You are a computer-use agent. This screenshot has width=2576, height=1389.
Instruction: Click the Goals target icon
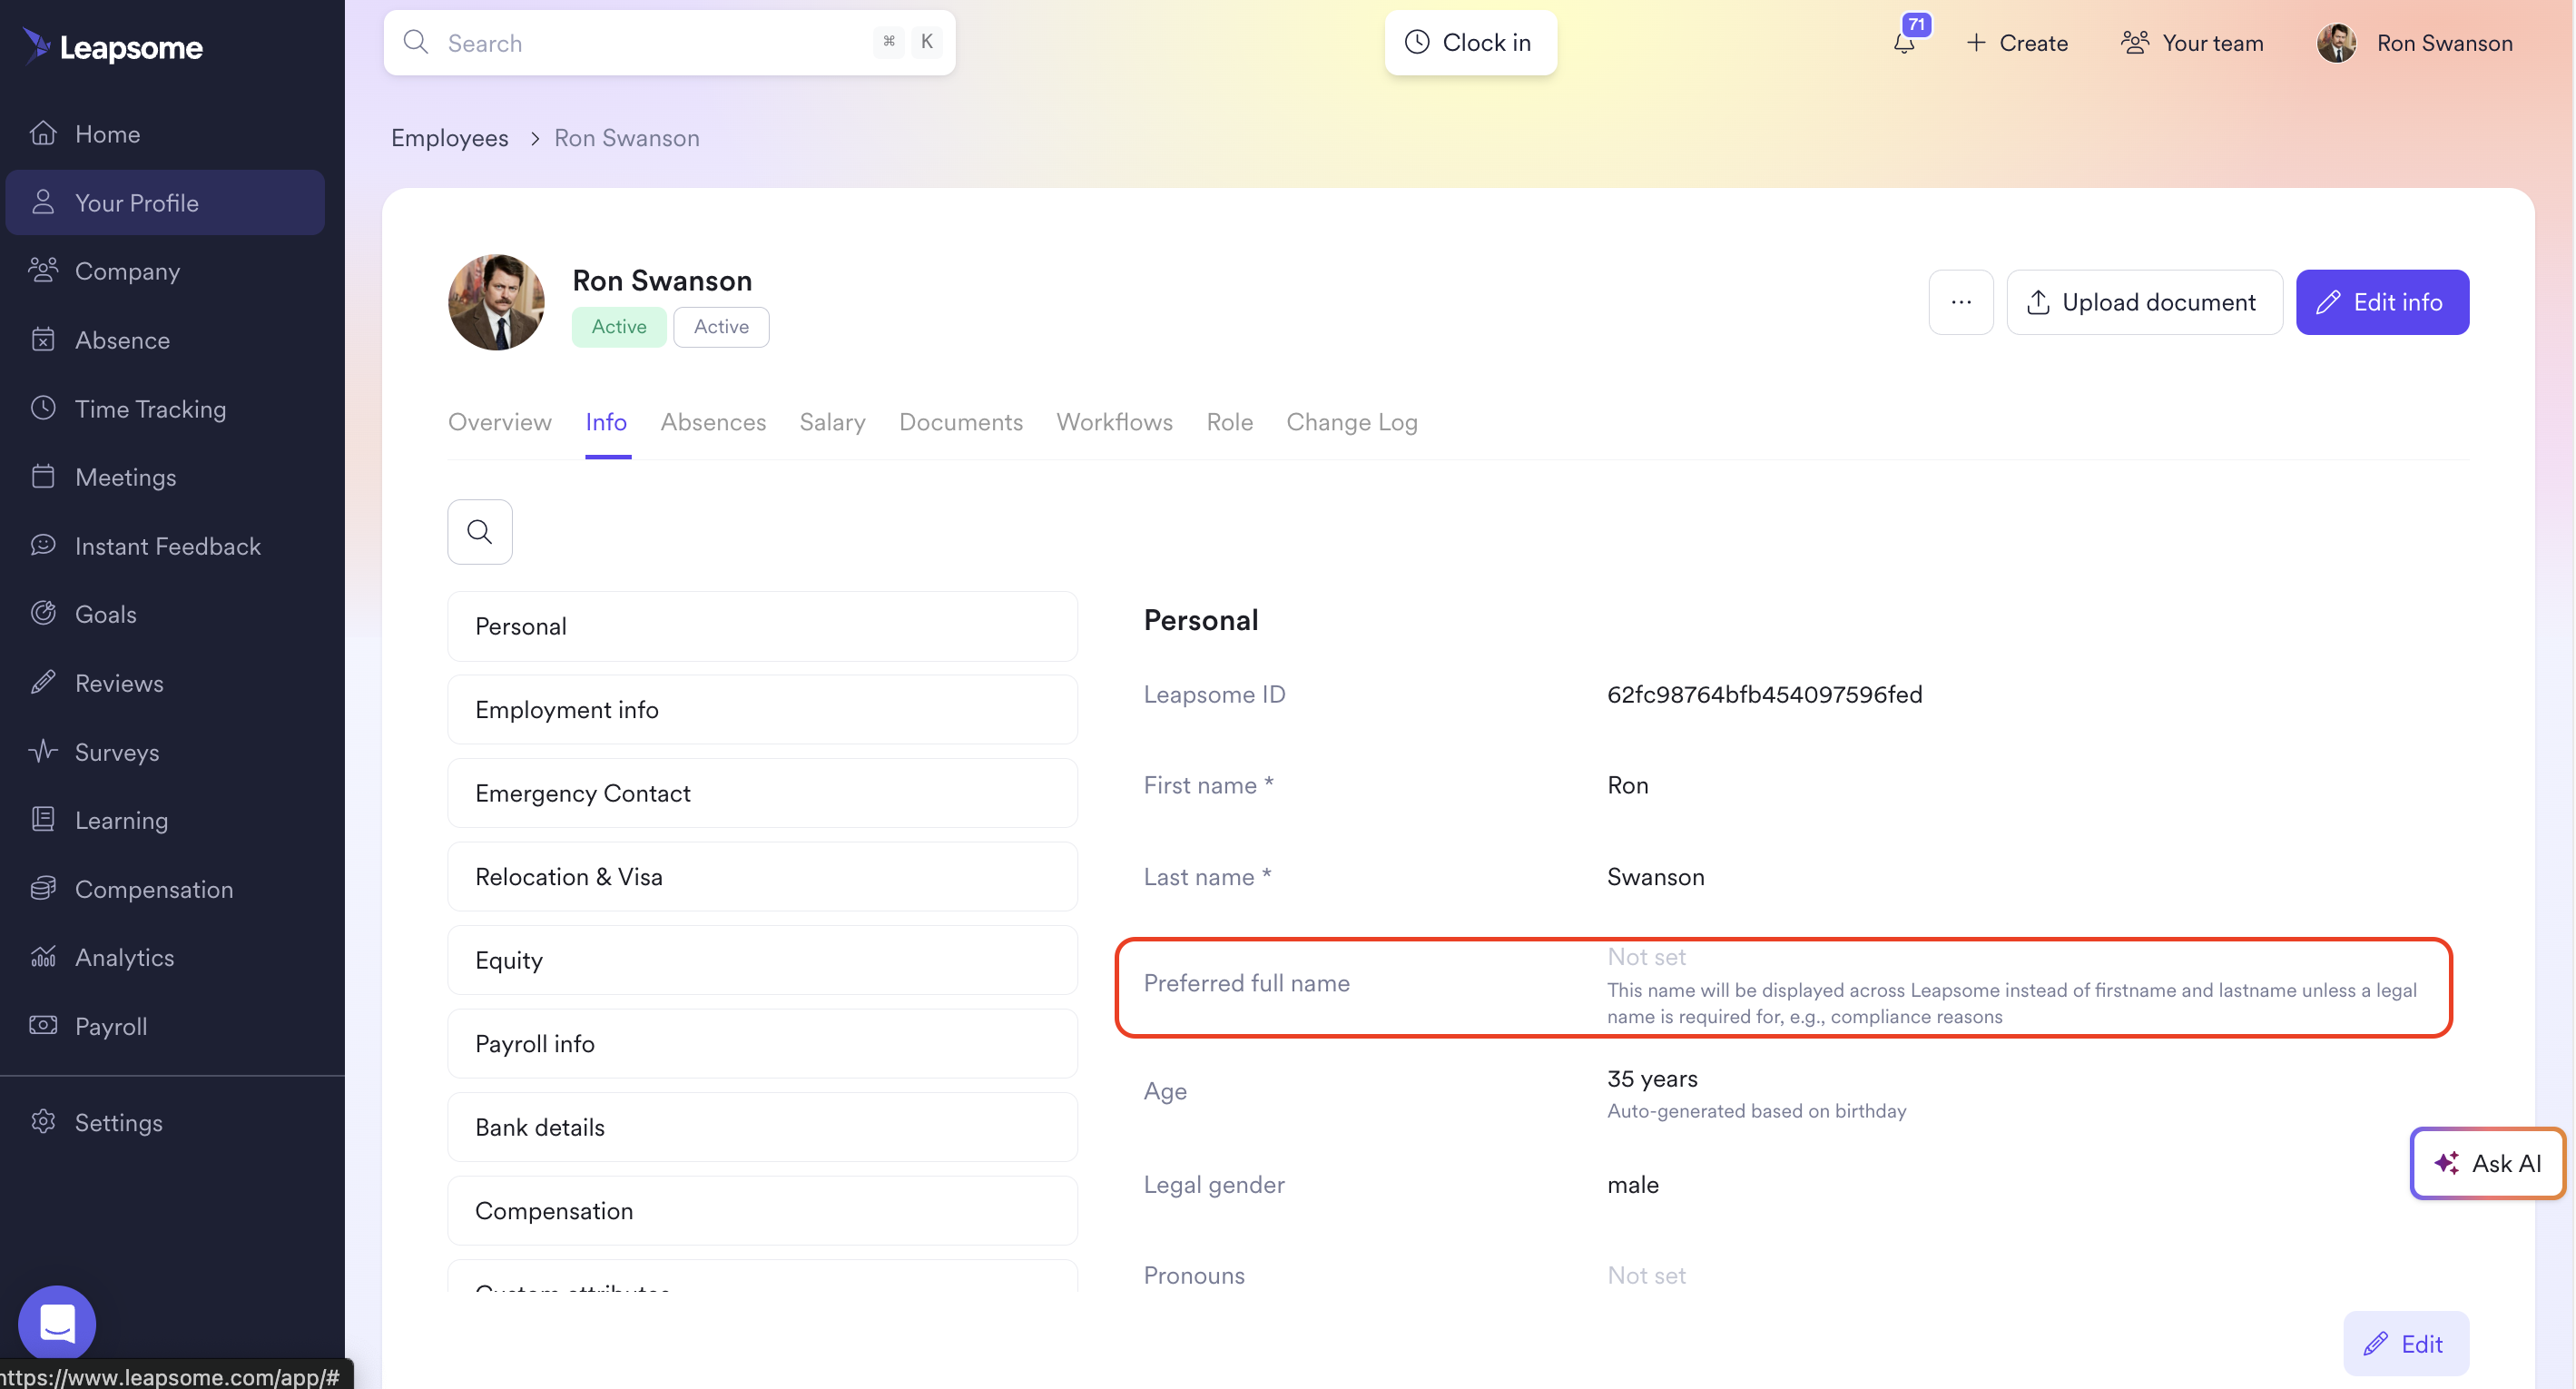point(43,613)
